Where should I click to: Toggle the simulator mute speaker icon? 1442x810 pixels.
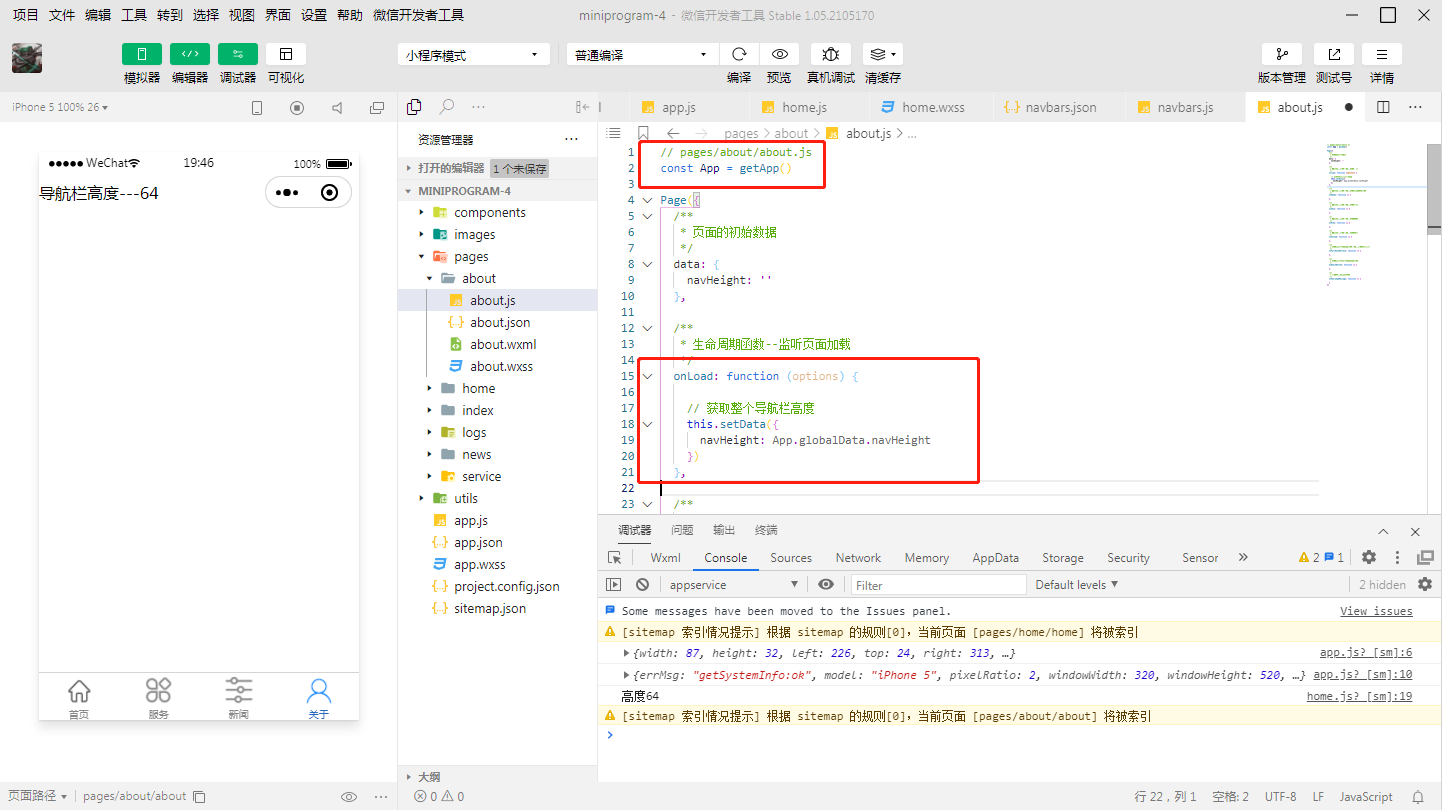click(337, 108)
